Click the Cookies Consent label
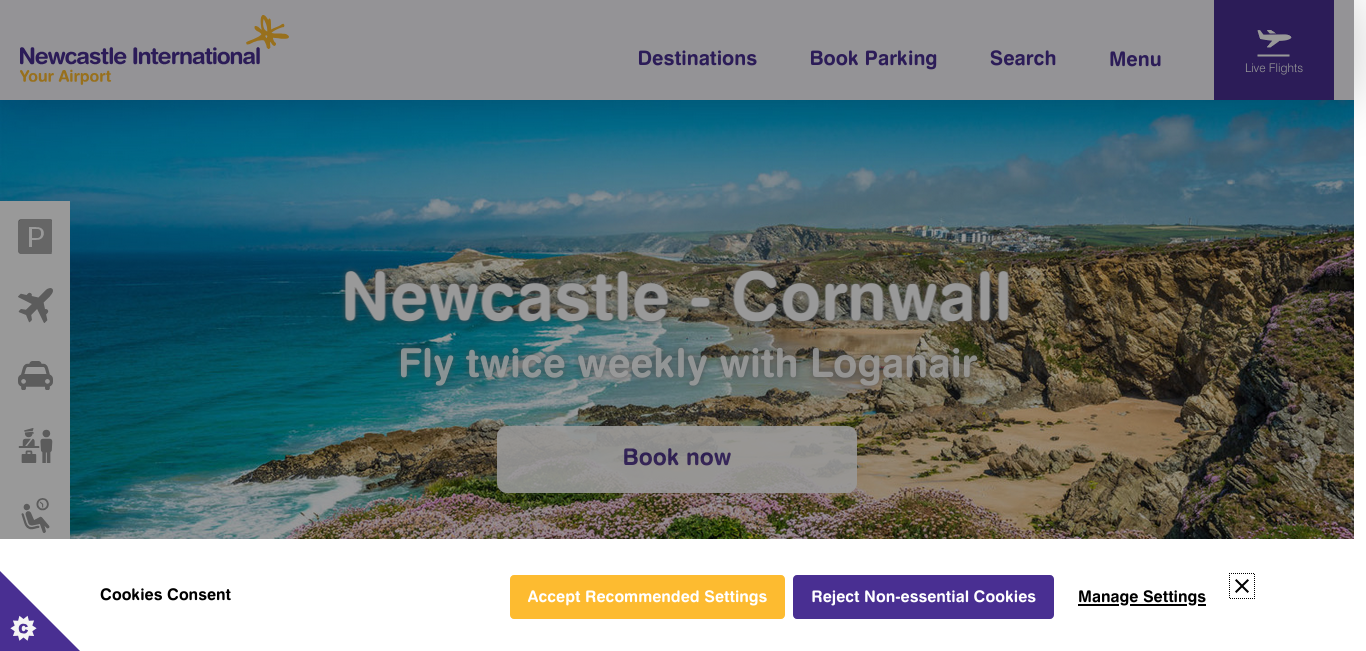 click(x=165, y=594)
